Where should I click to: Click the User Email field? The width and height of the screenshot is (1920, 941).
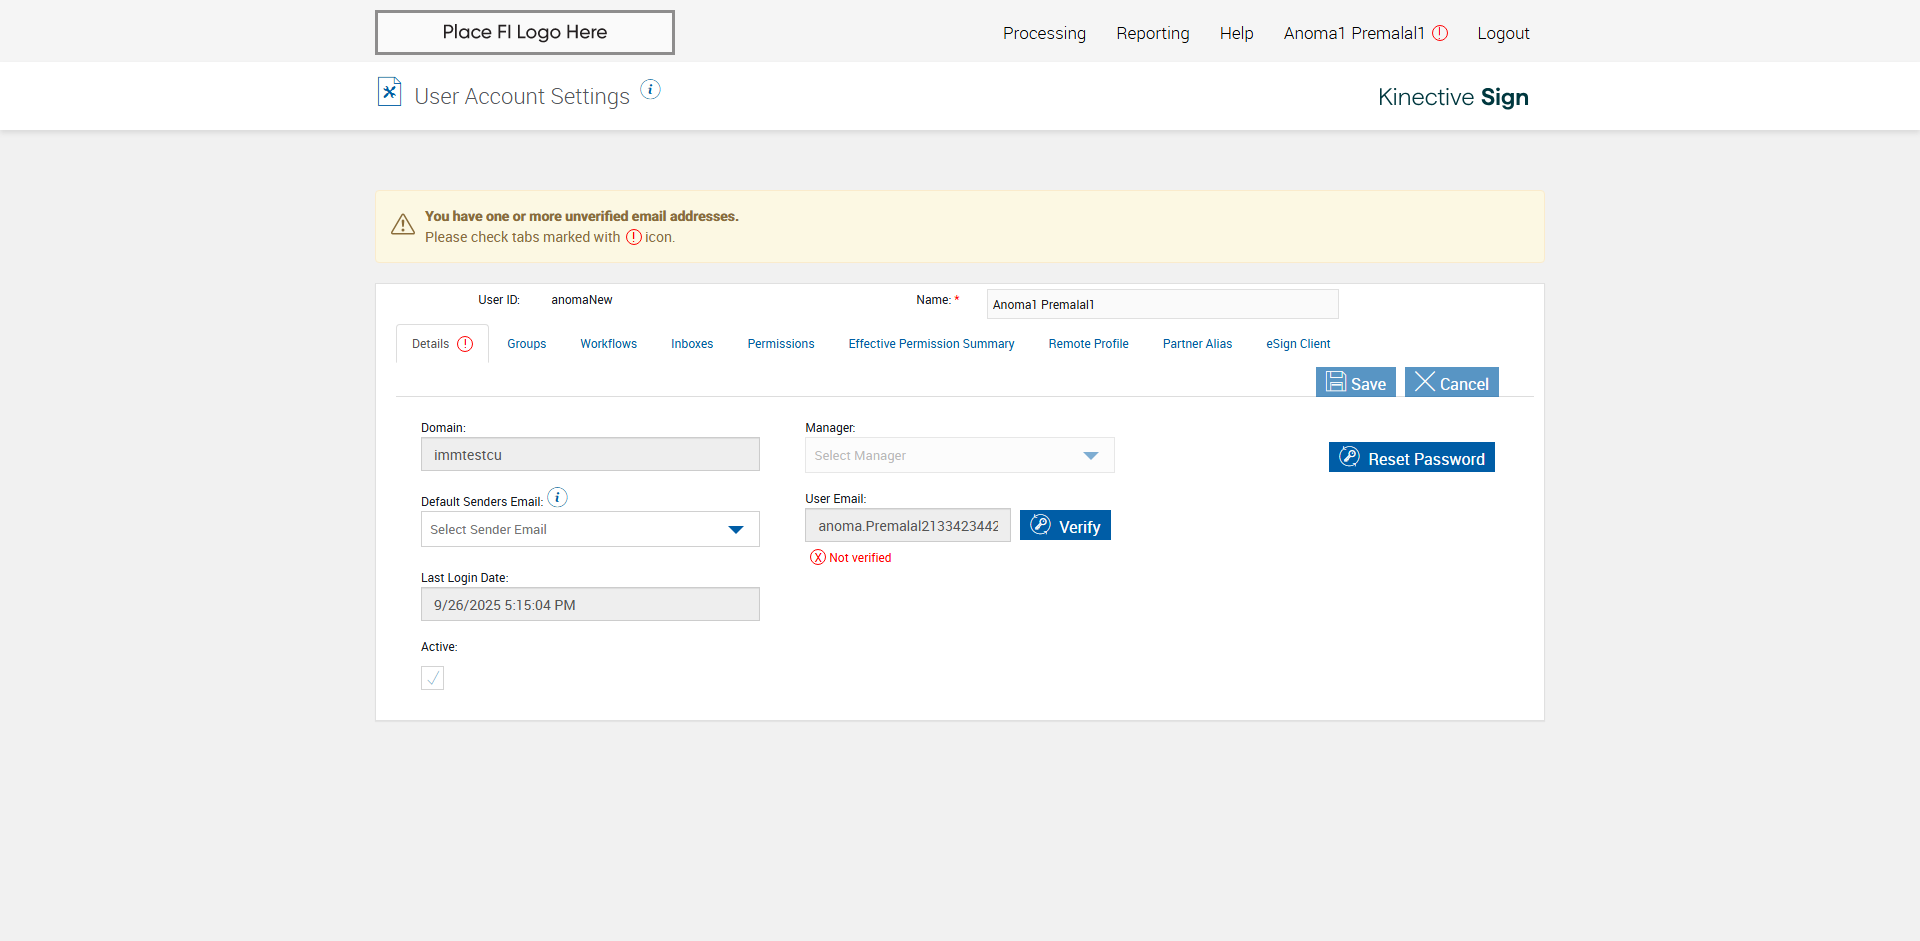907,525
